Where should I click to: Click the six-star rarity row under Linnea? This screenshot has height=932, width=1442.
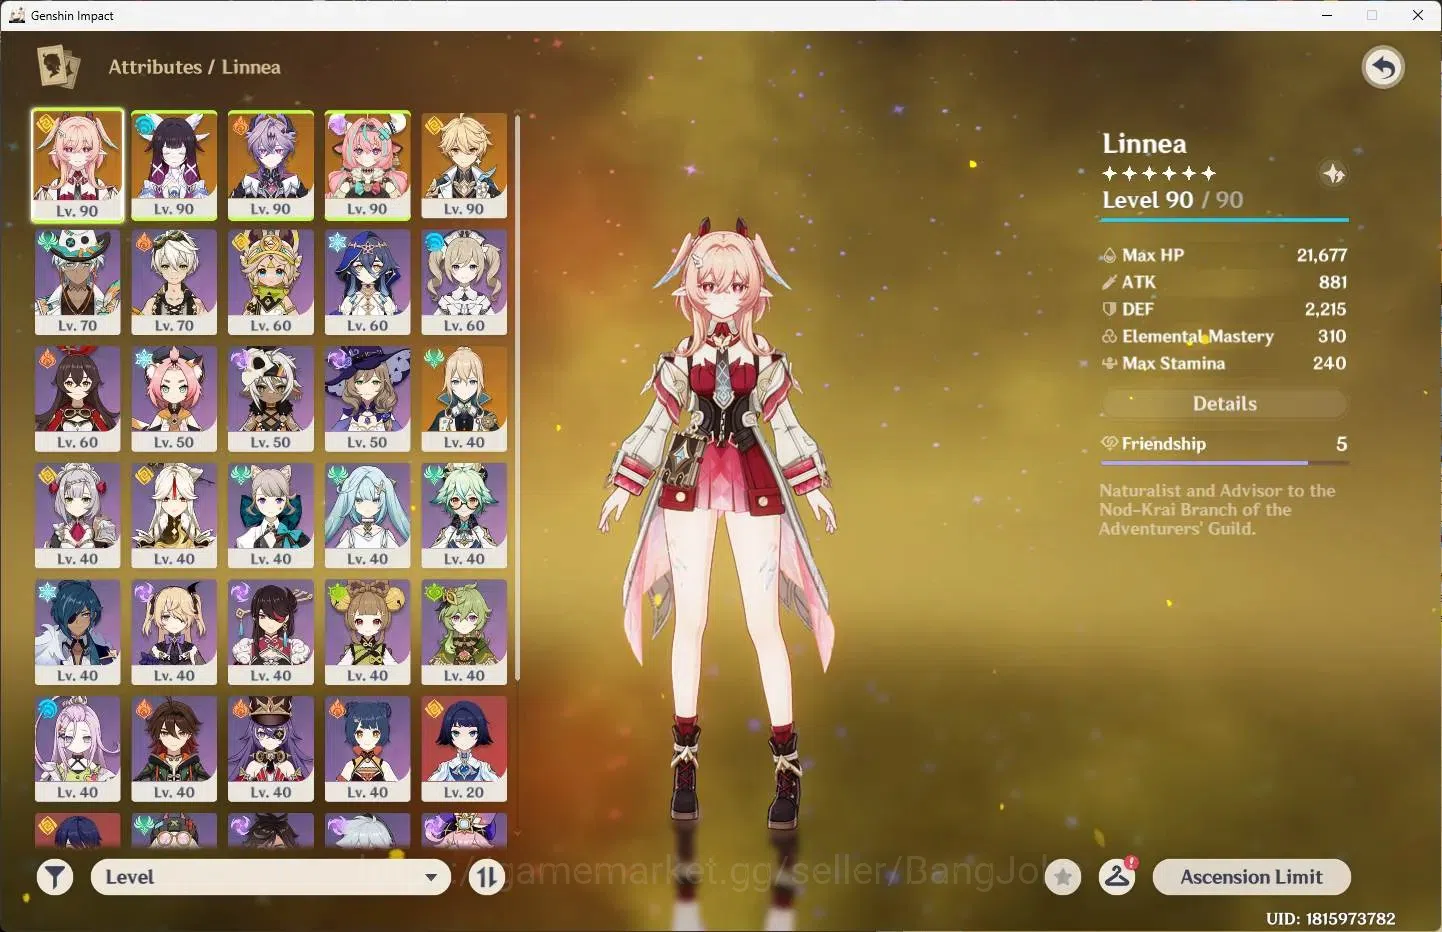pos(1159,173)
